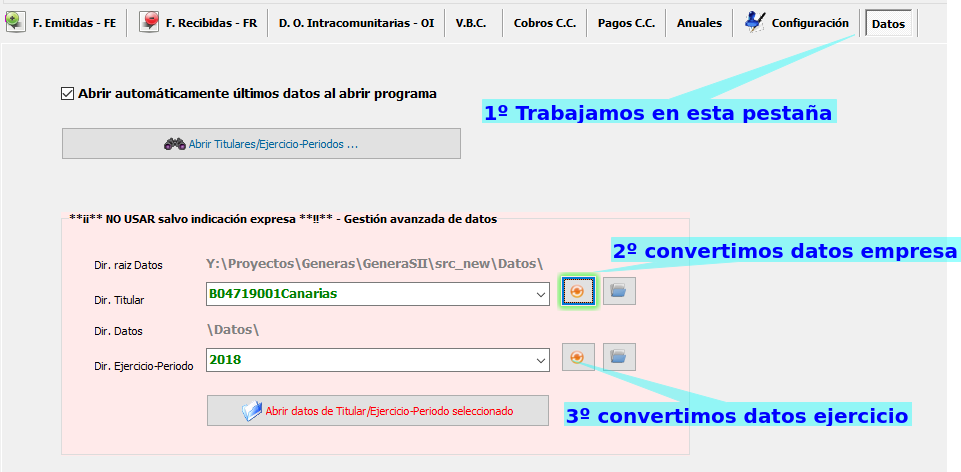Open the Anuales tab
Viewport: 961px width, 472px height.
tap(699, 23)
